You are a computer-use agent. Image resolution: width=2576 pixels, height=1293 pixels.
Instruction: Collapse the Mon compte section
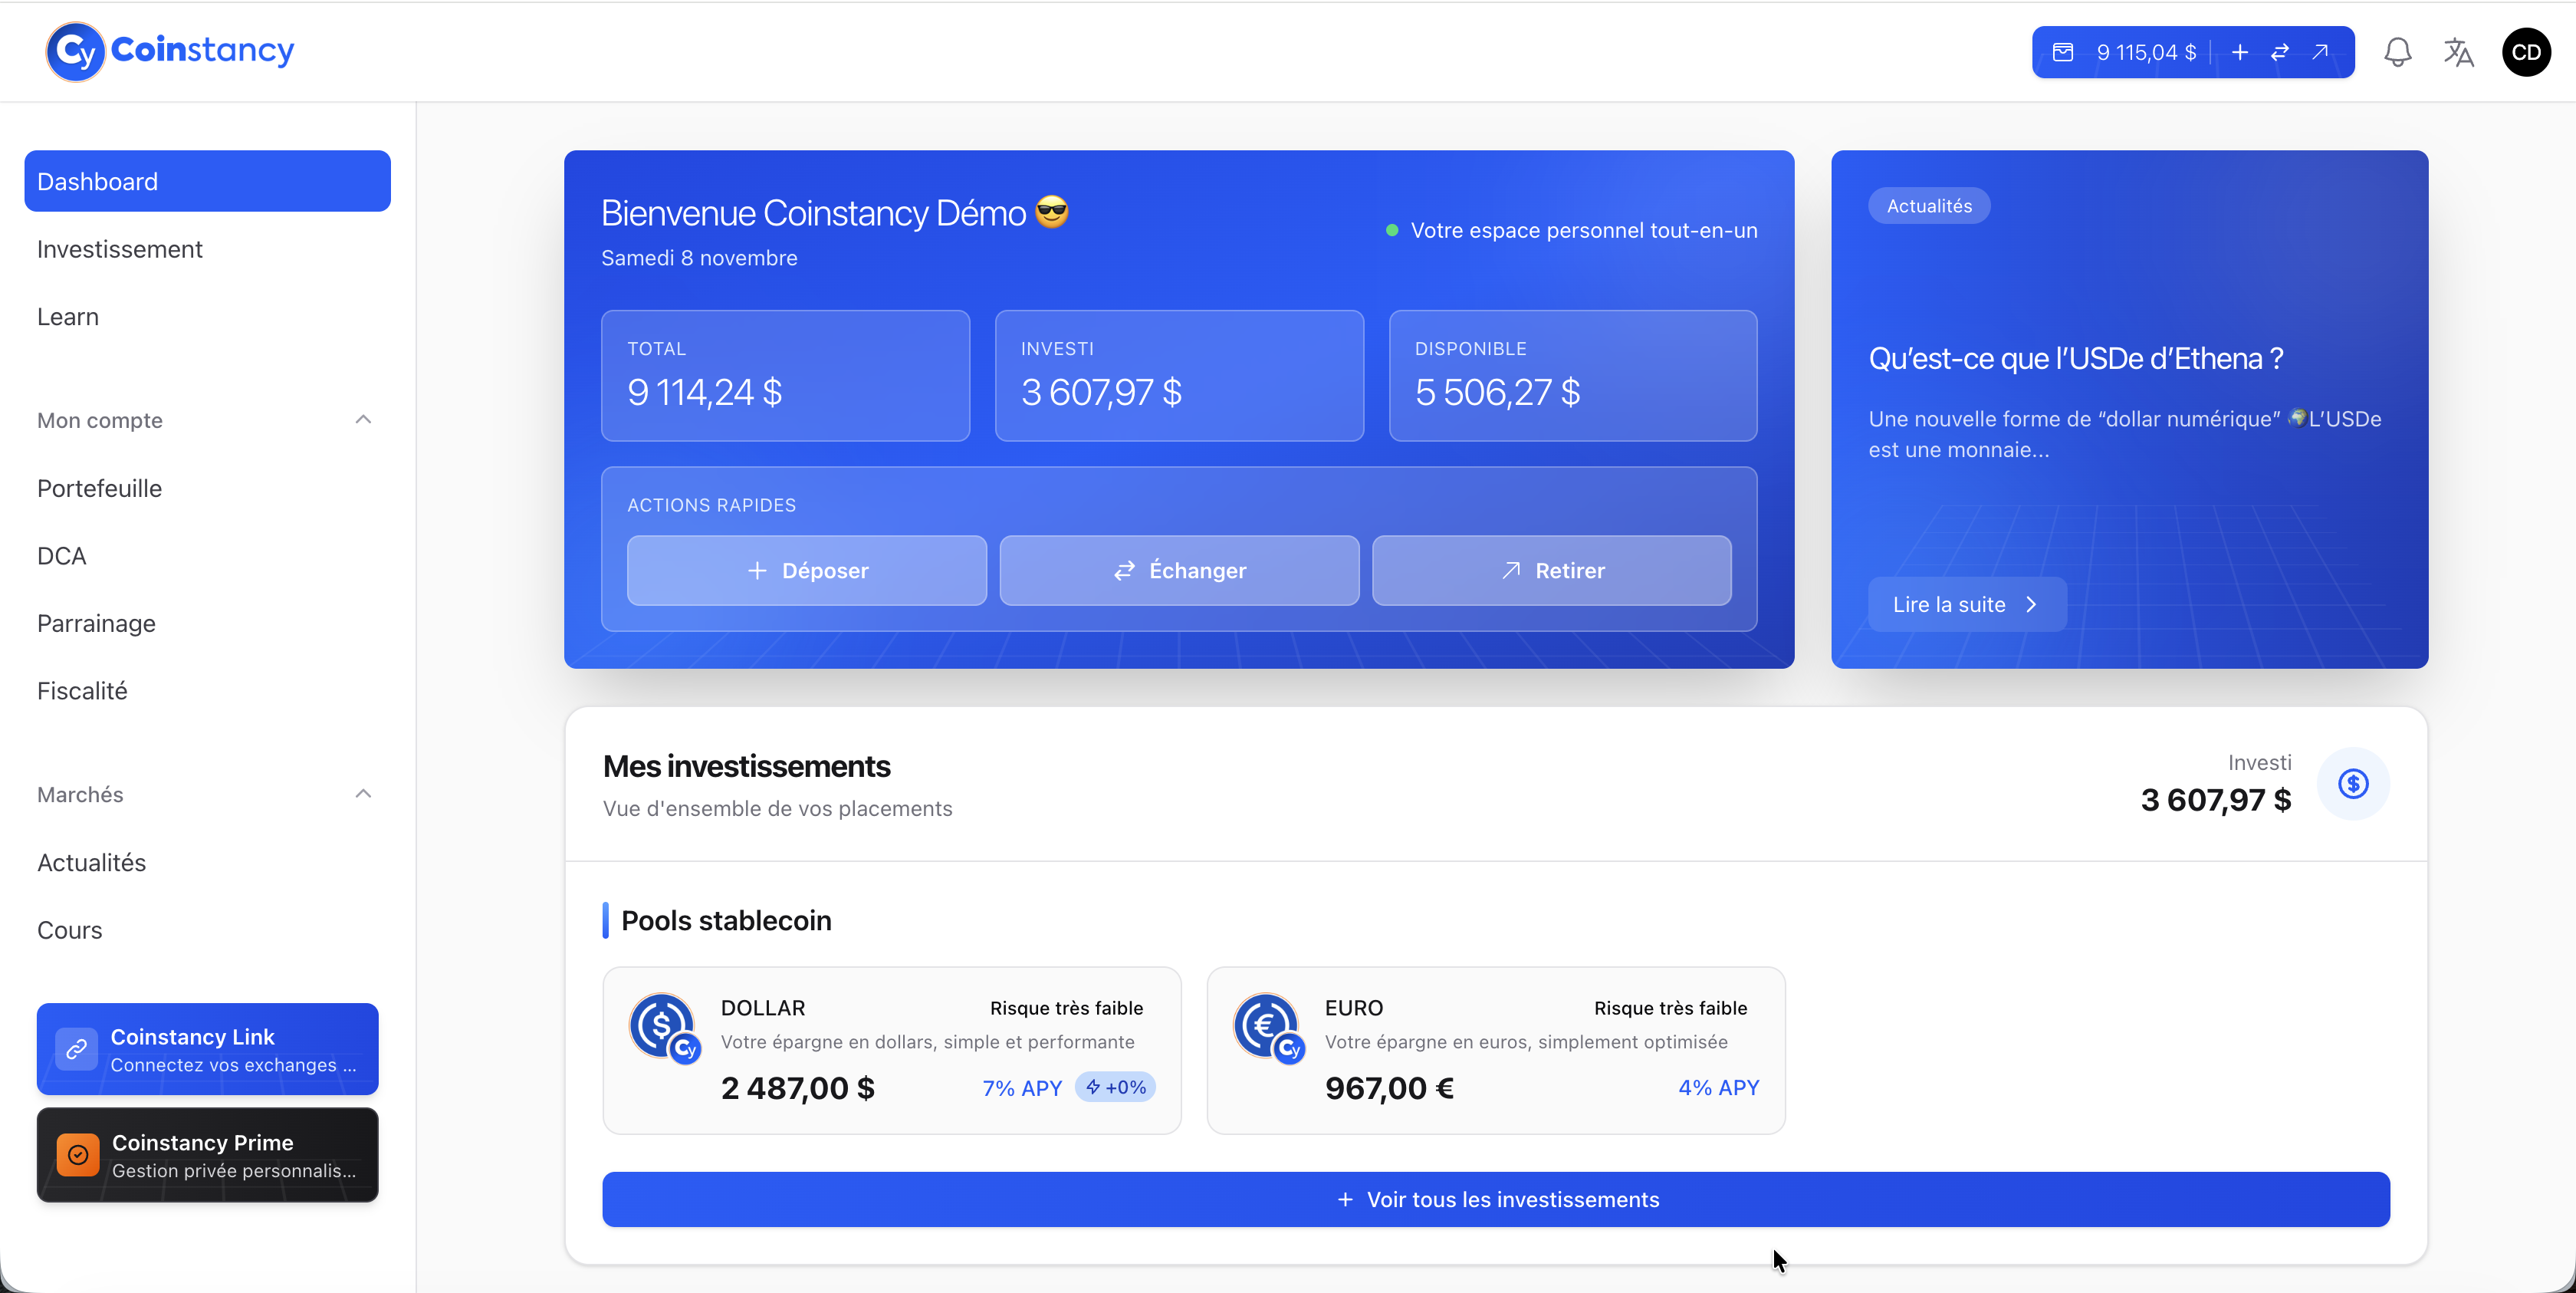[363, 420]
